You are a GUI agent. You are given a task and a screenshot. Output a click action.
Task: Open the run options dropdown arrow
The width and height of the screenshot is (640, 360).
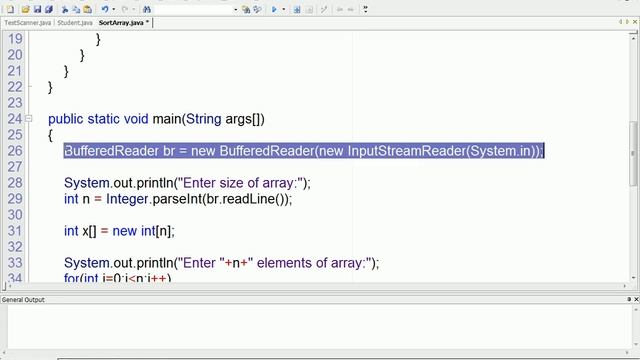click(x=284, y=9)
